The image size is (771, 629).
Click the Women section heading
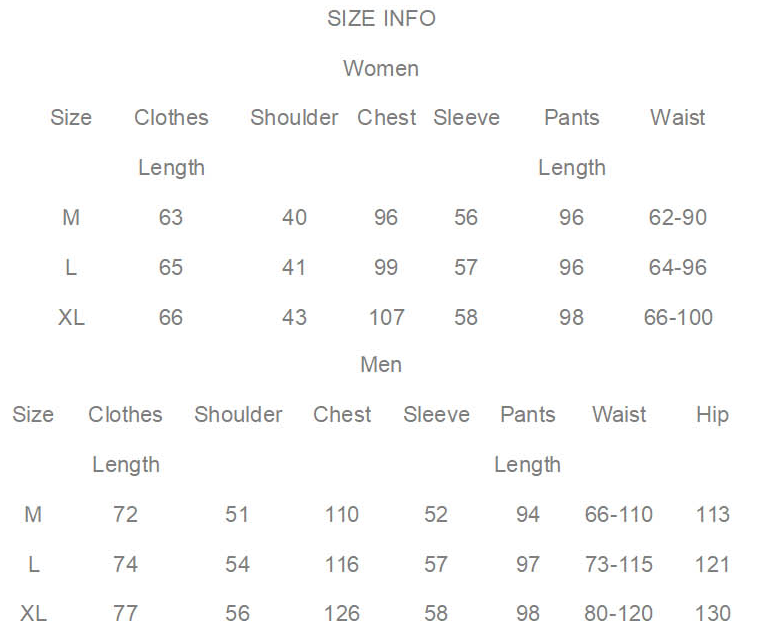click(381, 69)
